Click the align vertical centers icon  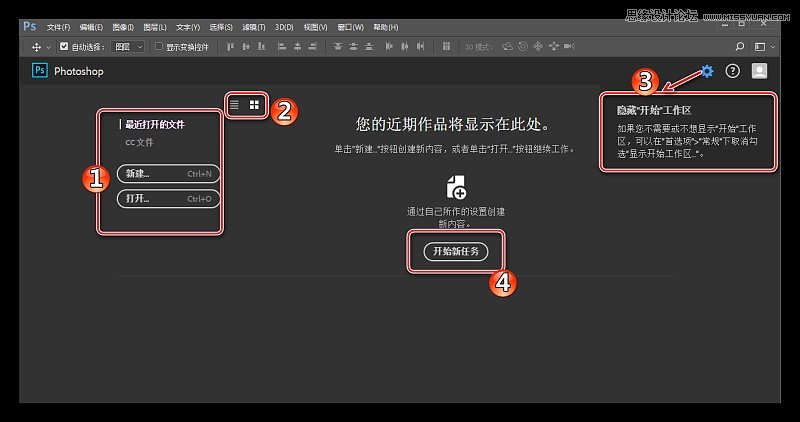[x=246, y=46]
